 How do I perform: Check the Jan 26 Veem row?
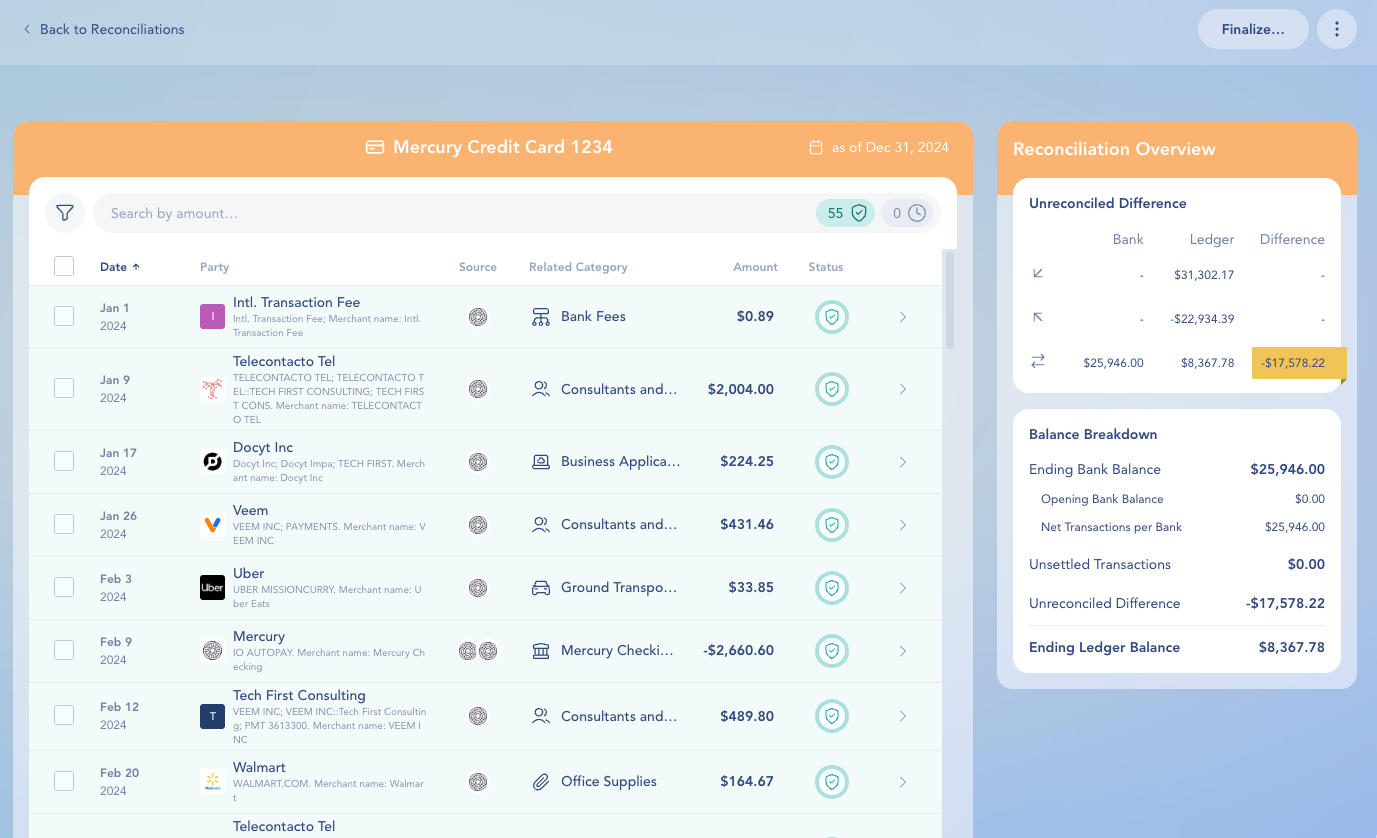[x=64, y=524]
